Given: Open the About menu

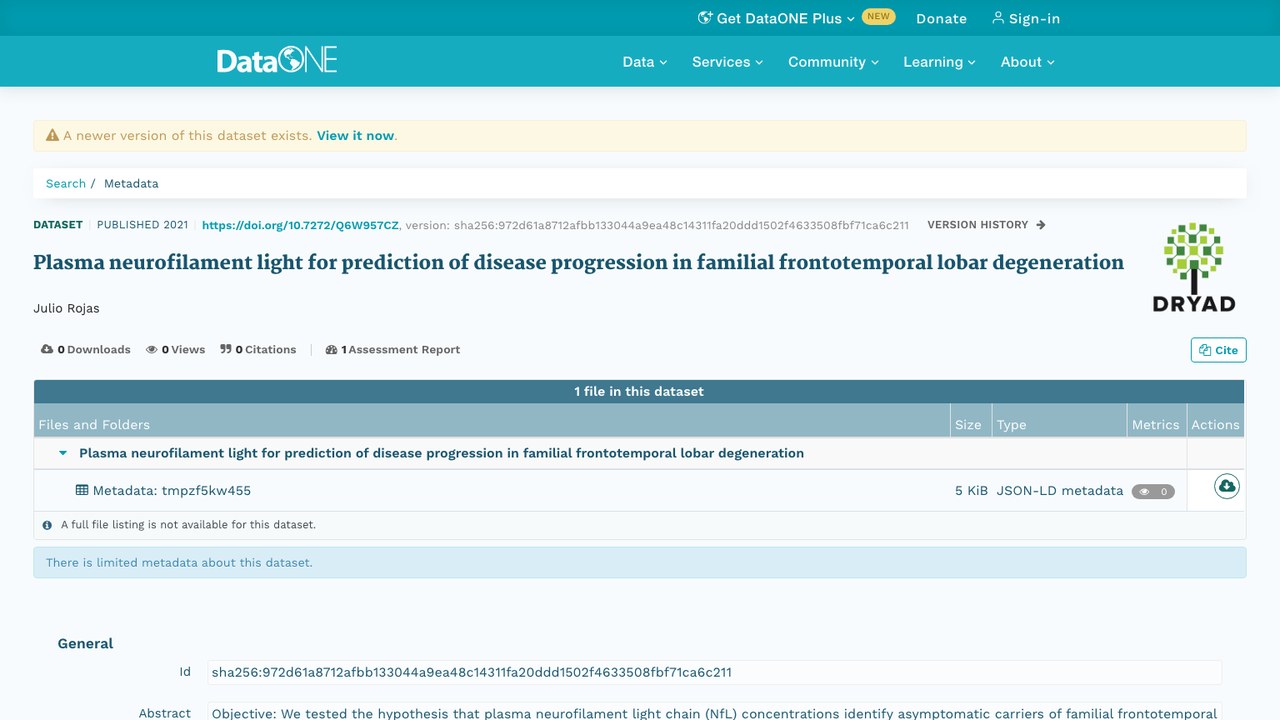Looking at the screenshot, I should point(1028,62).
